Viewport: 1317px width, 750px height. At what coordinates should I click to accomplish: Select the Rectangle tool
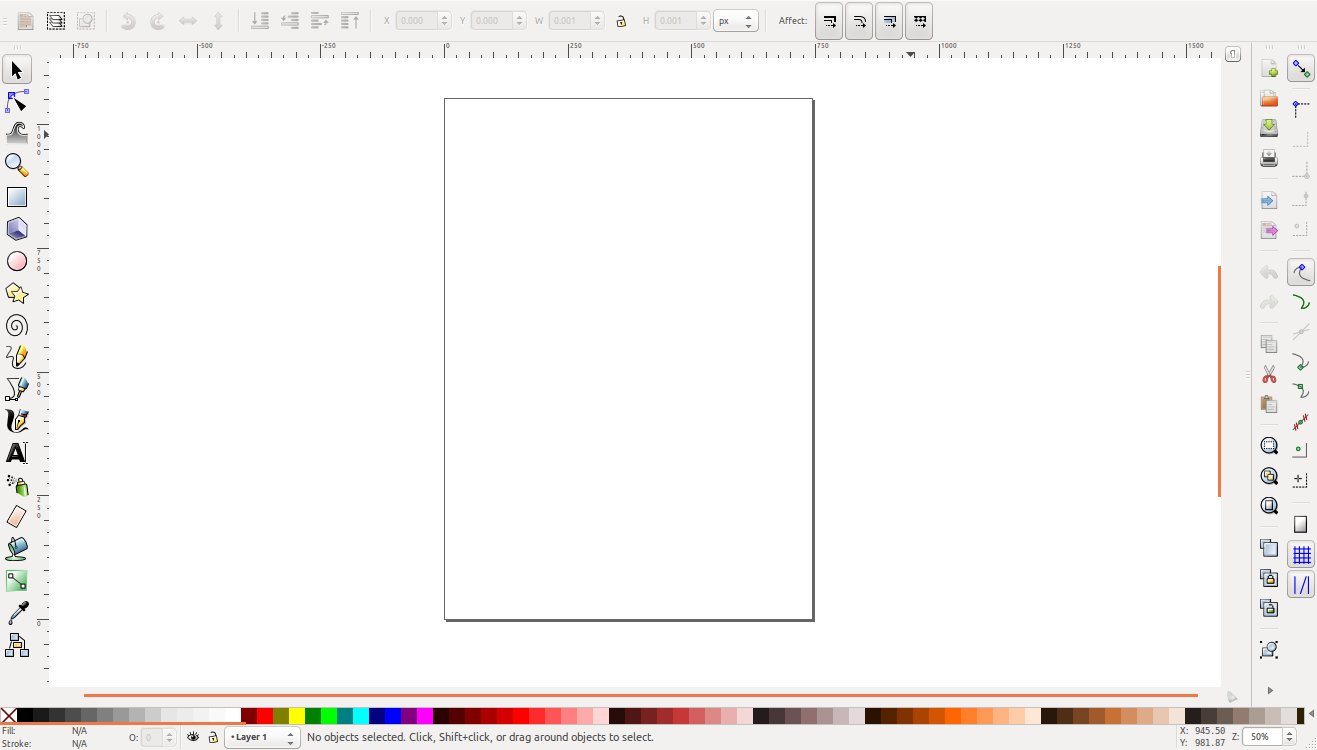(17, 197)
